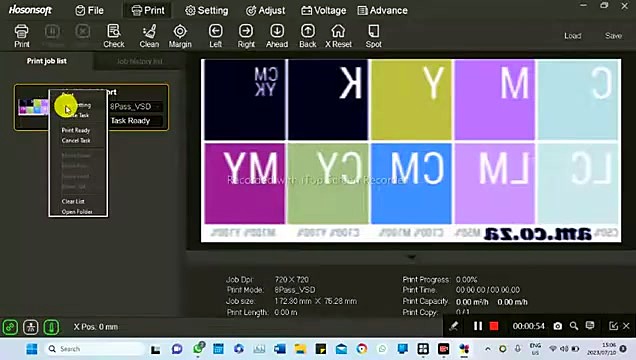Choose Open Folder in context menu

[x=77, y=212]
